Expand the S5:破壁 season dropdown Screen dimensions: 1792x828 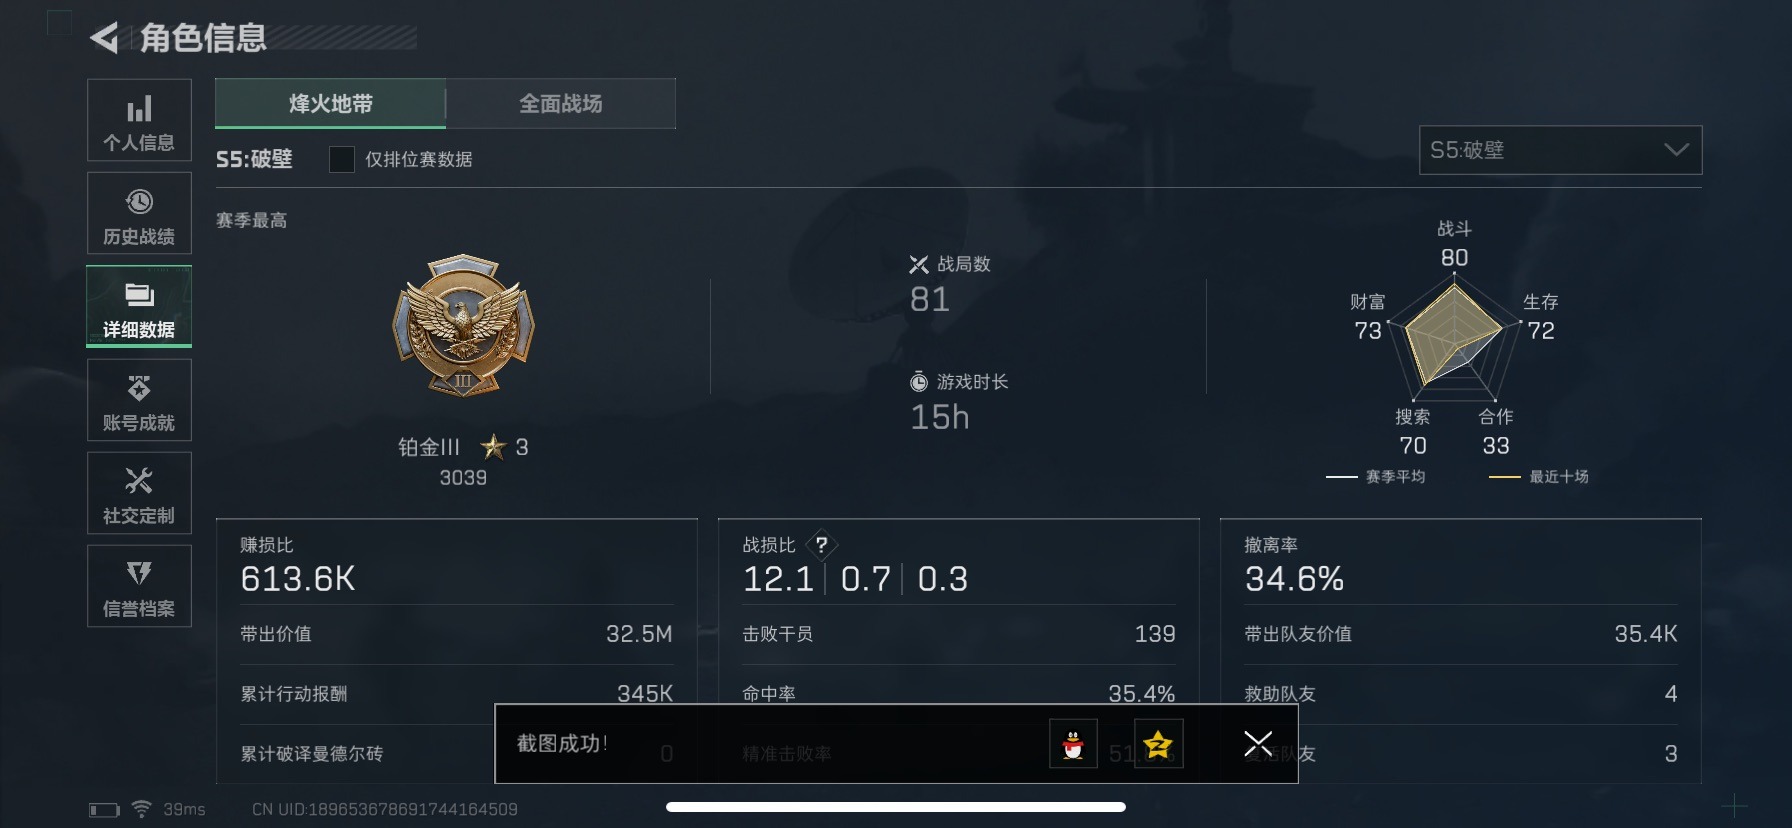(1560, 150)
